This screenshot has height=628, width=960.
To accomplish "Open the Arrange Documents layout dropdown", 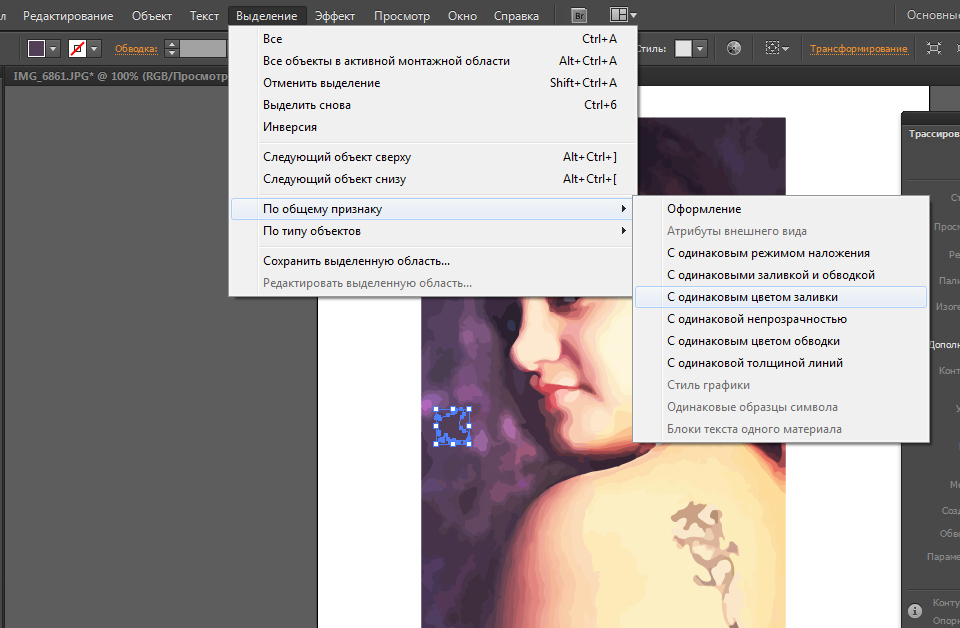I will (623, 15).
